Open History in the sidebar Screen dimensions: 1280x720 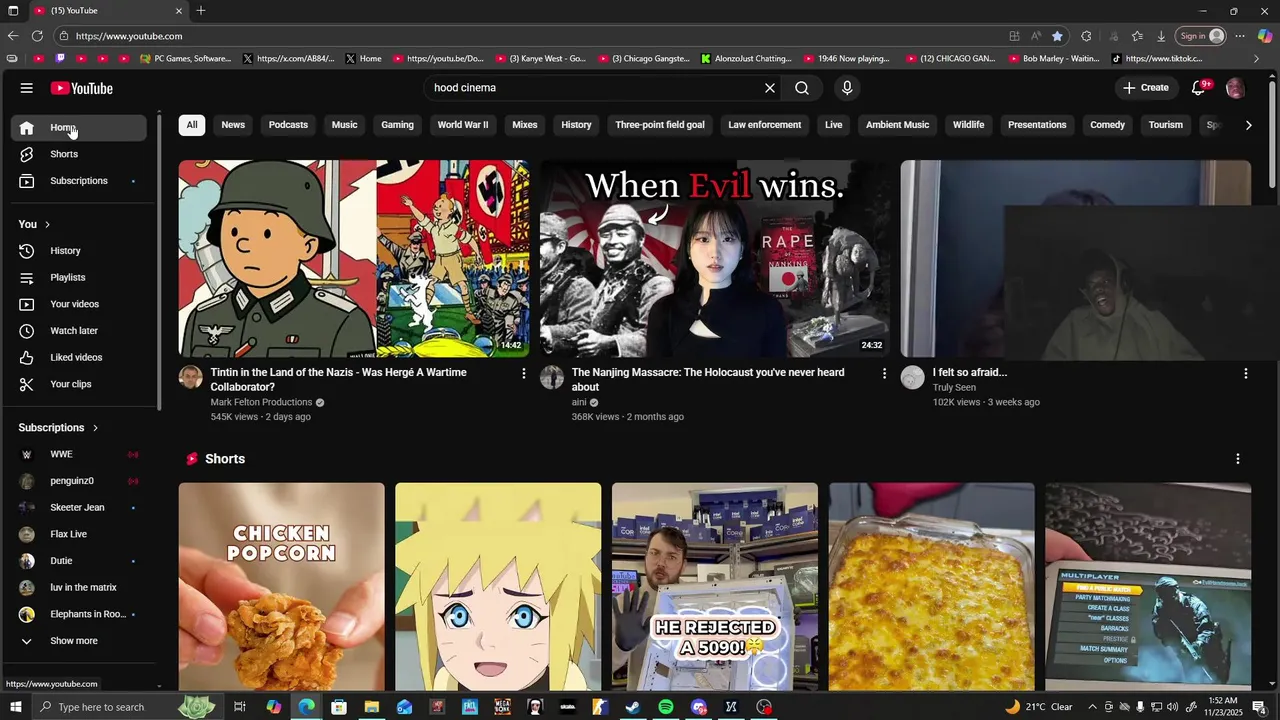(79, 251)
